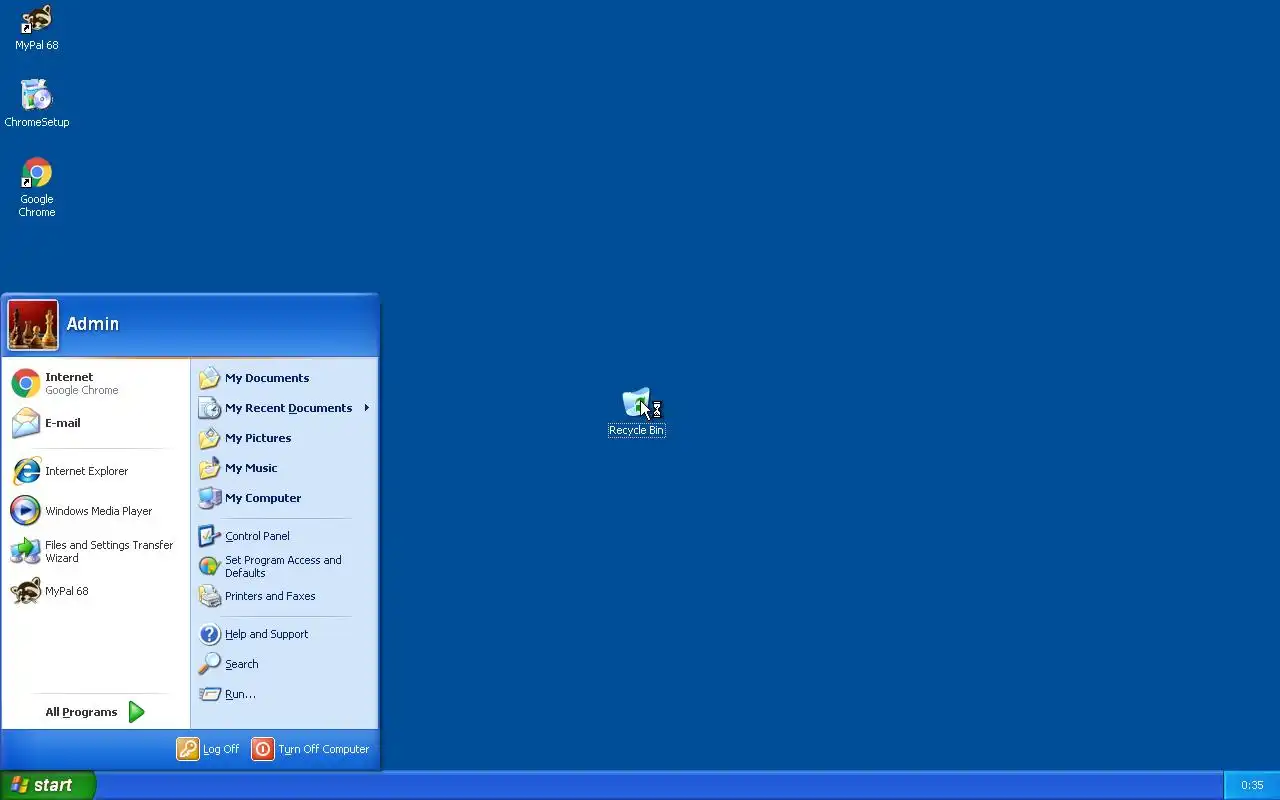Image resolution: width=1280 pixels, height=800 pixels.
Task: Launch Windows Media Player menu entry
Action: (96, 511)
